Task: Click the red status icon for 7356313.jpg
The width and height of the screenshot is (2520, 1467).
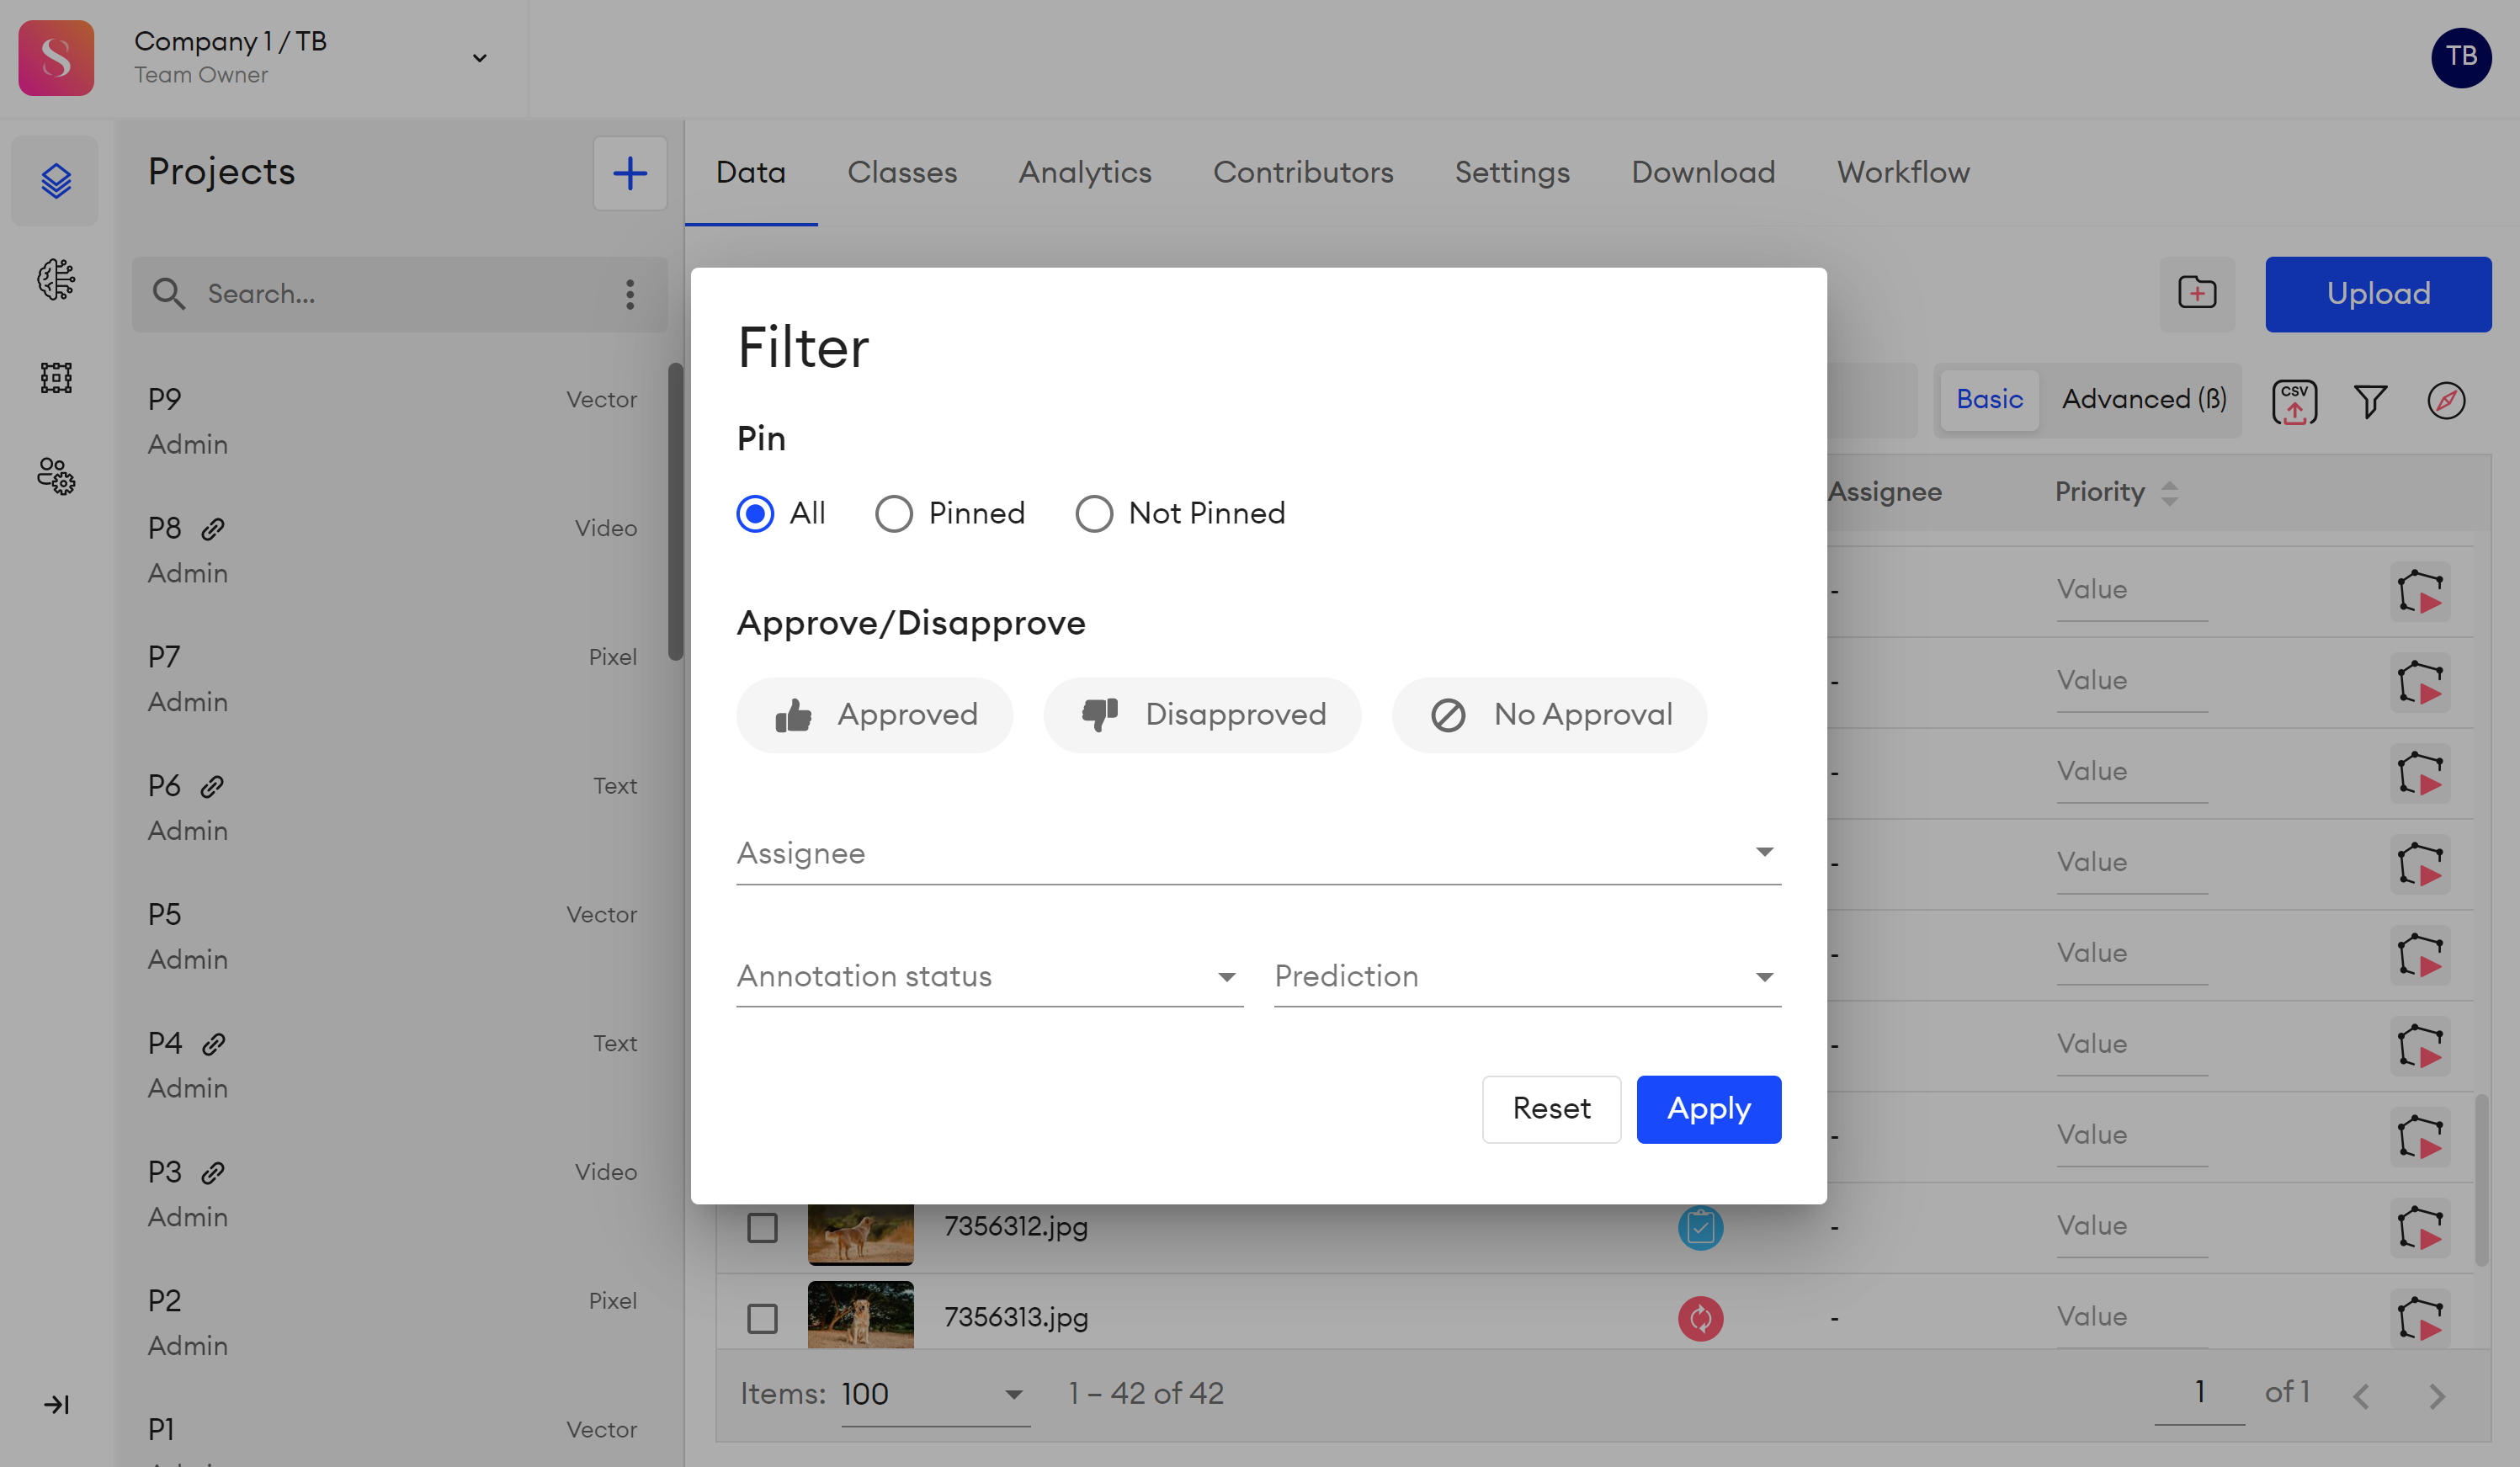Action: click(1700, 1319)
